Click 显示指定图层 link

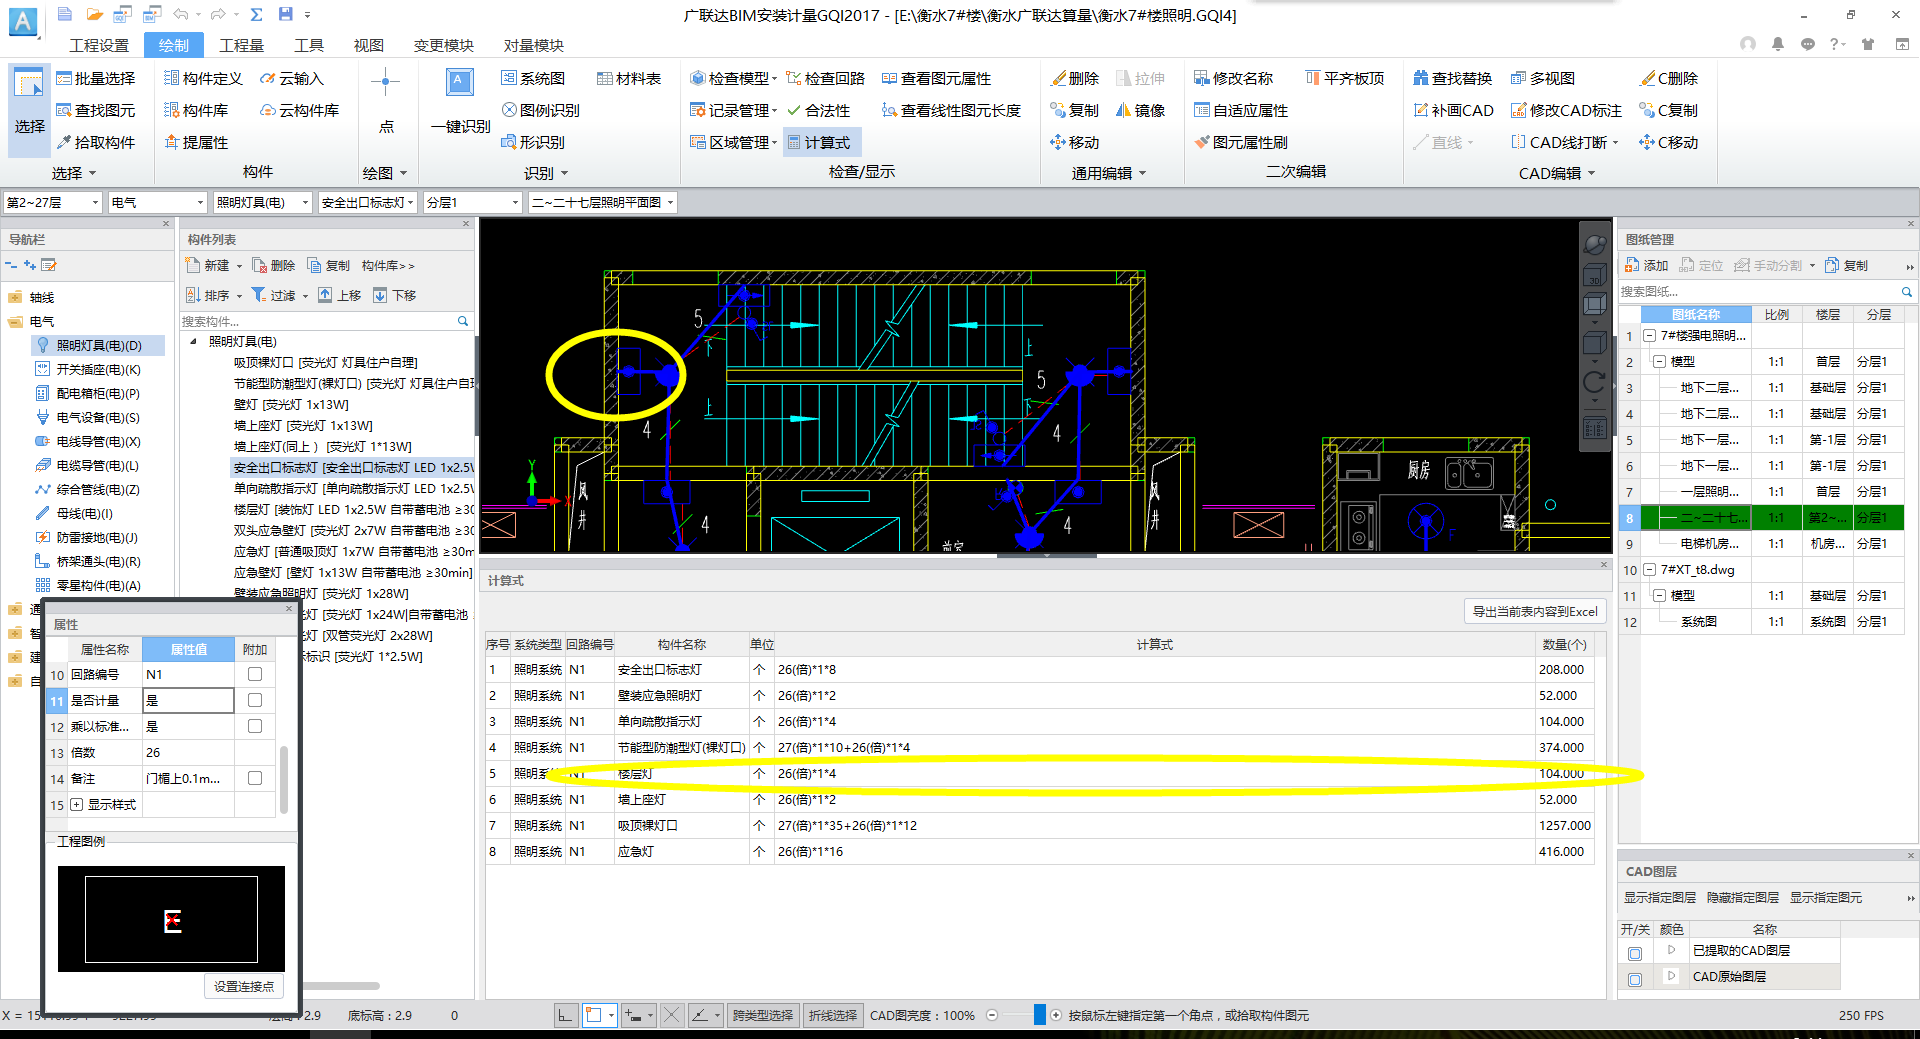coord(1659,897)
